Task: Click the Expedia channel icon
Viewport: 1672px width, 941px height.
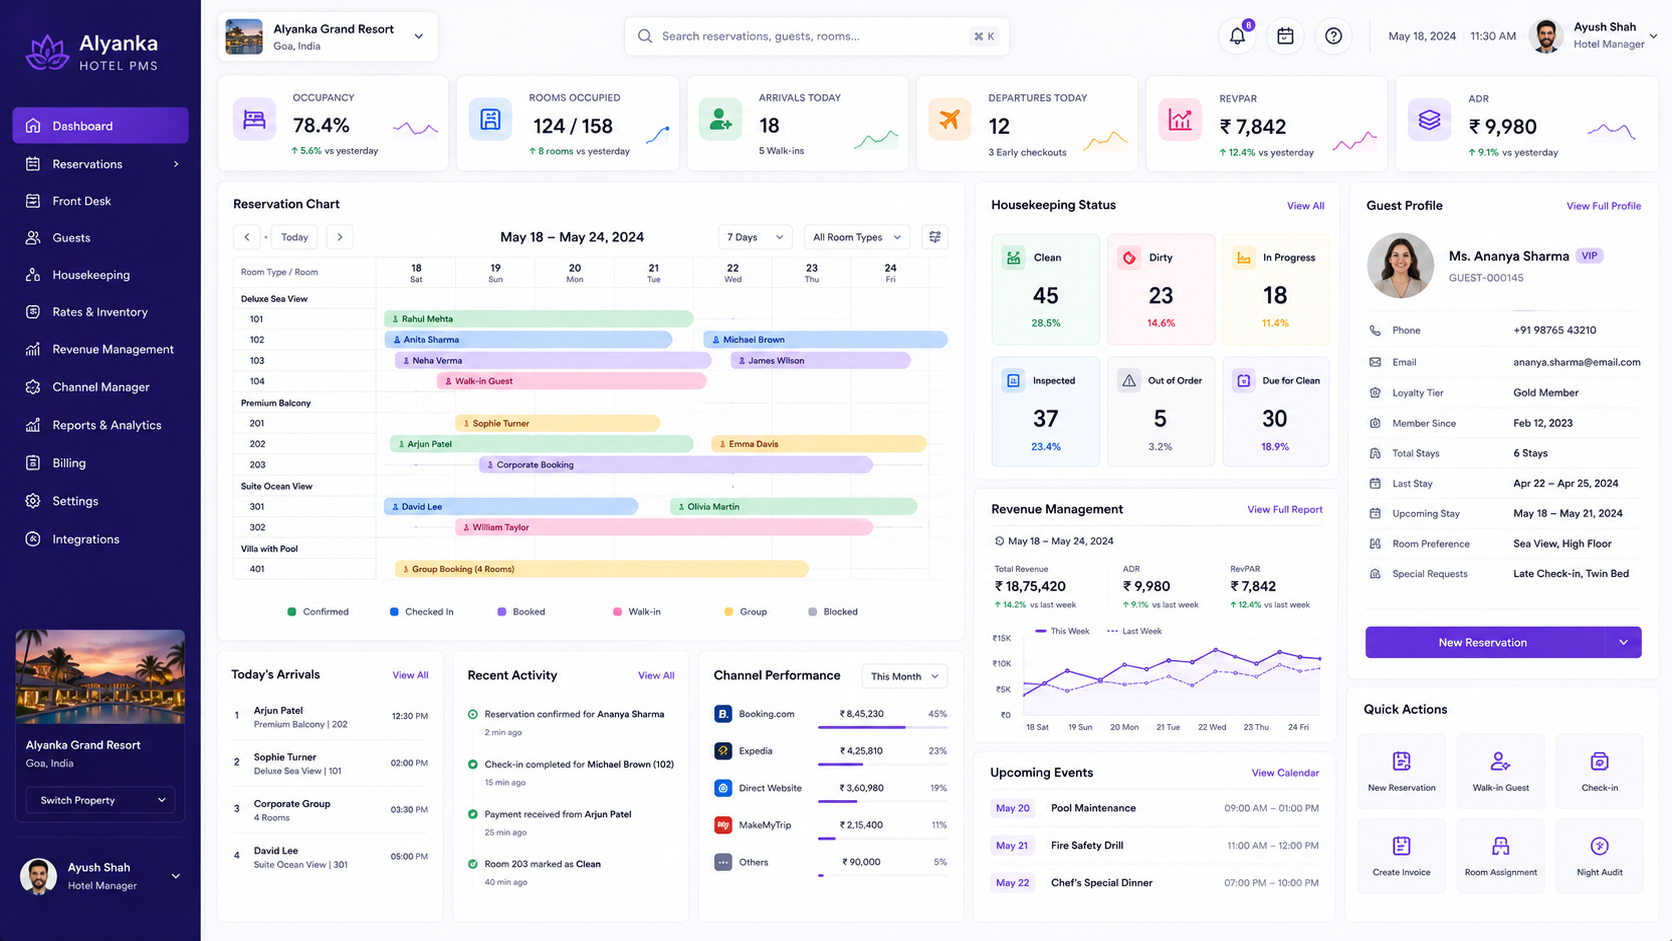Action: tap(723, 751)
